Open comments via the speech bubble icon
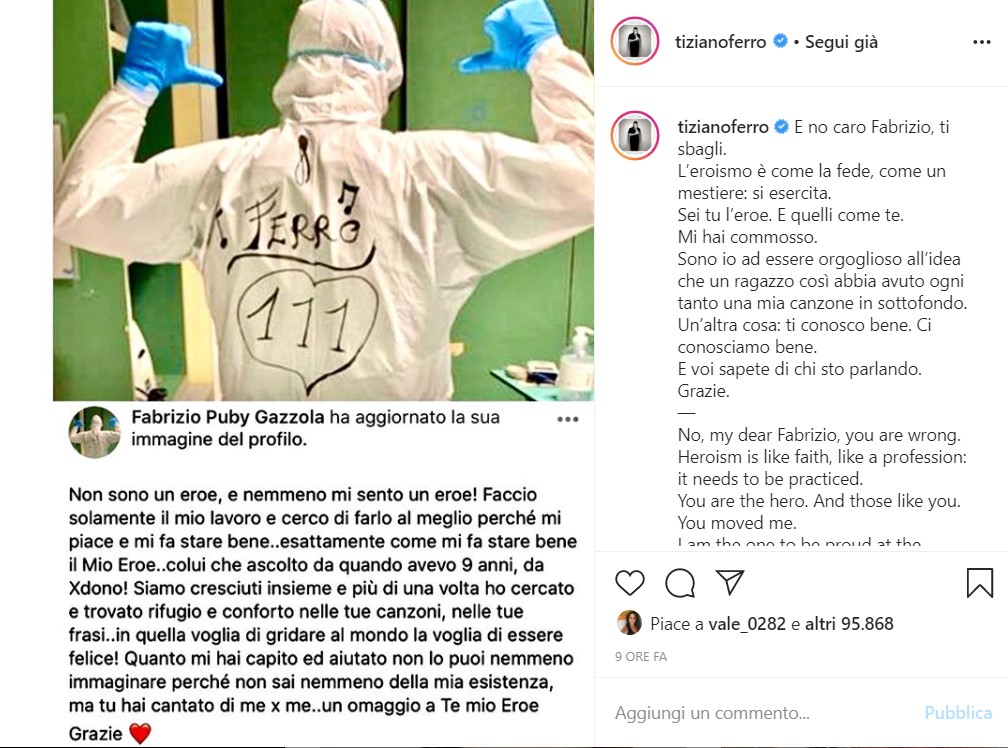 tap(680, 583)
